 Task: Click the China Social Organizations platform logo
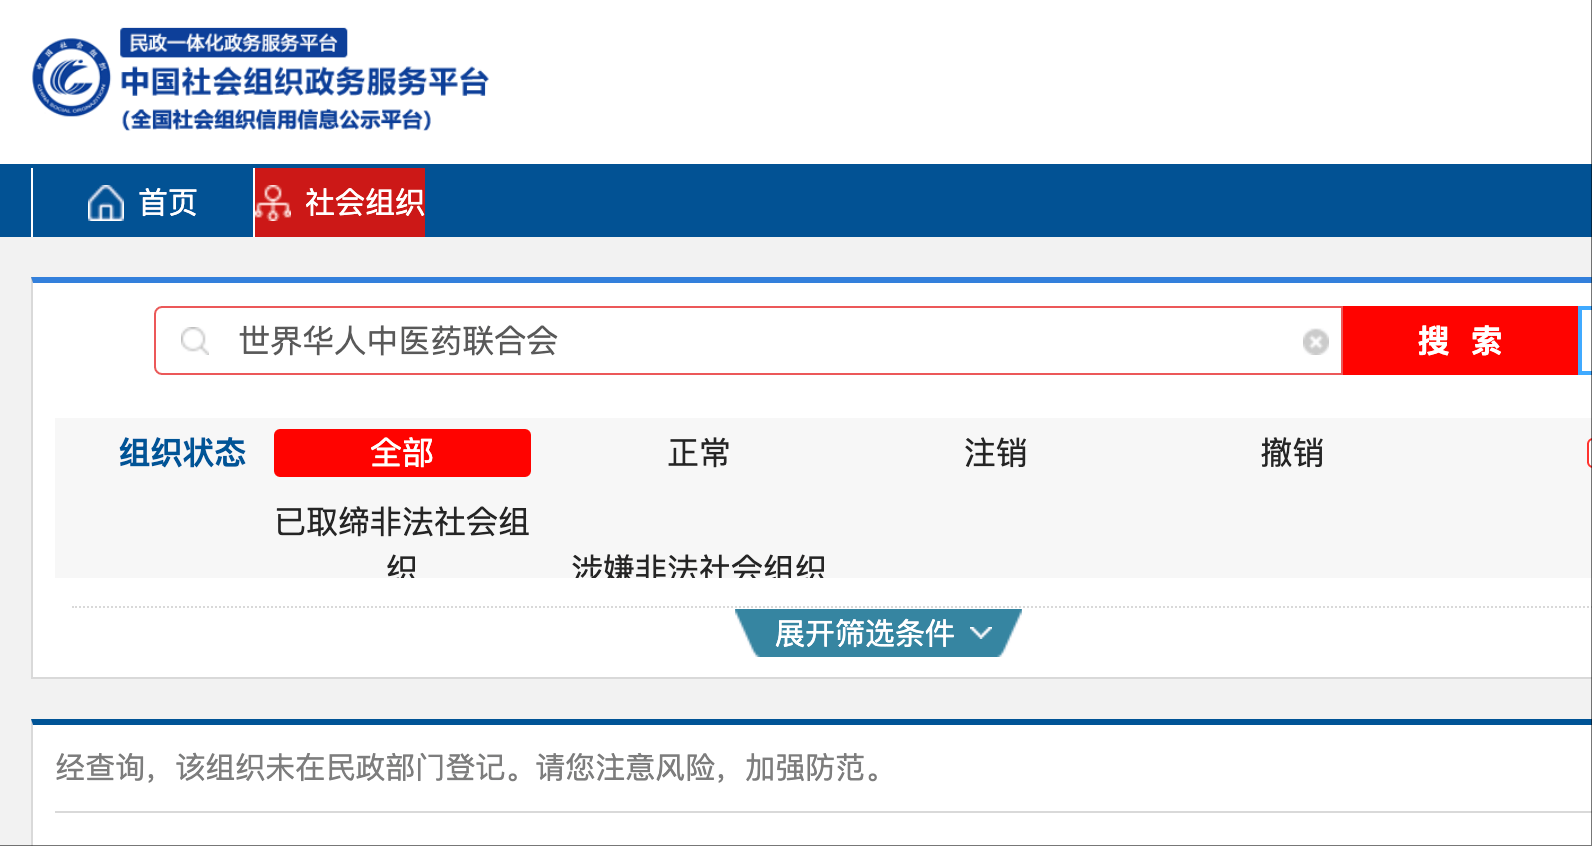(71, 78)
